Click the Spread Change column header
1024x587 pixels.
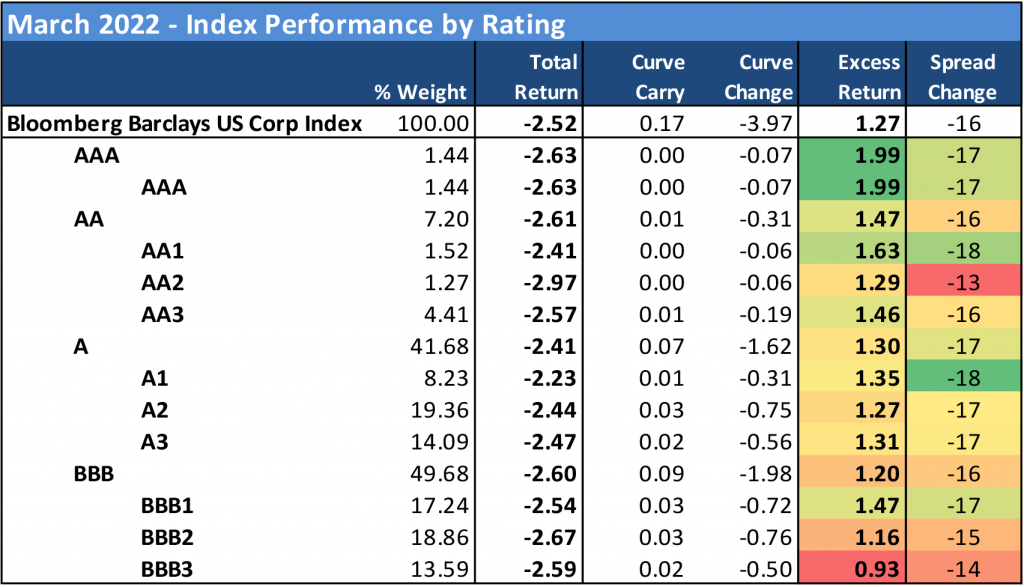pos(962,77)
